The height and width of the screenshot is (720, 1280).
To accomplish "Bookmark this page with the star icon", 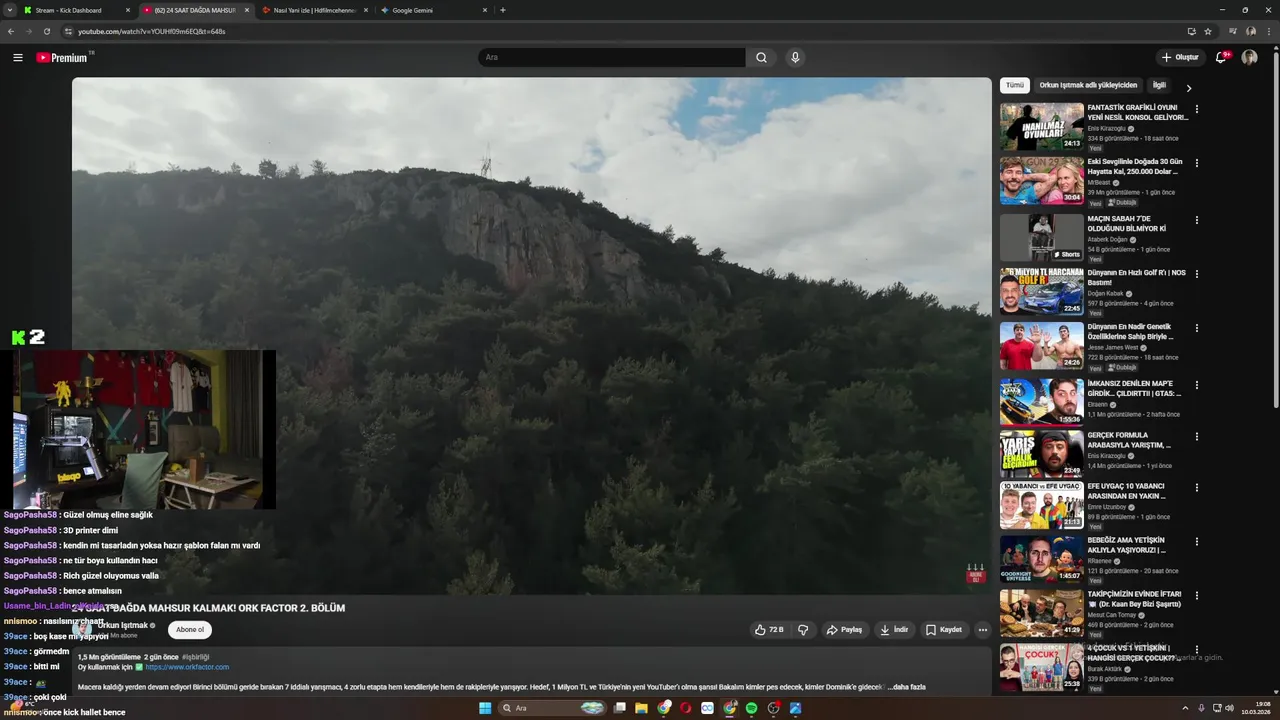I will click(1208, 31).
